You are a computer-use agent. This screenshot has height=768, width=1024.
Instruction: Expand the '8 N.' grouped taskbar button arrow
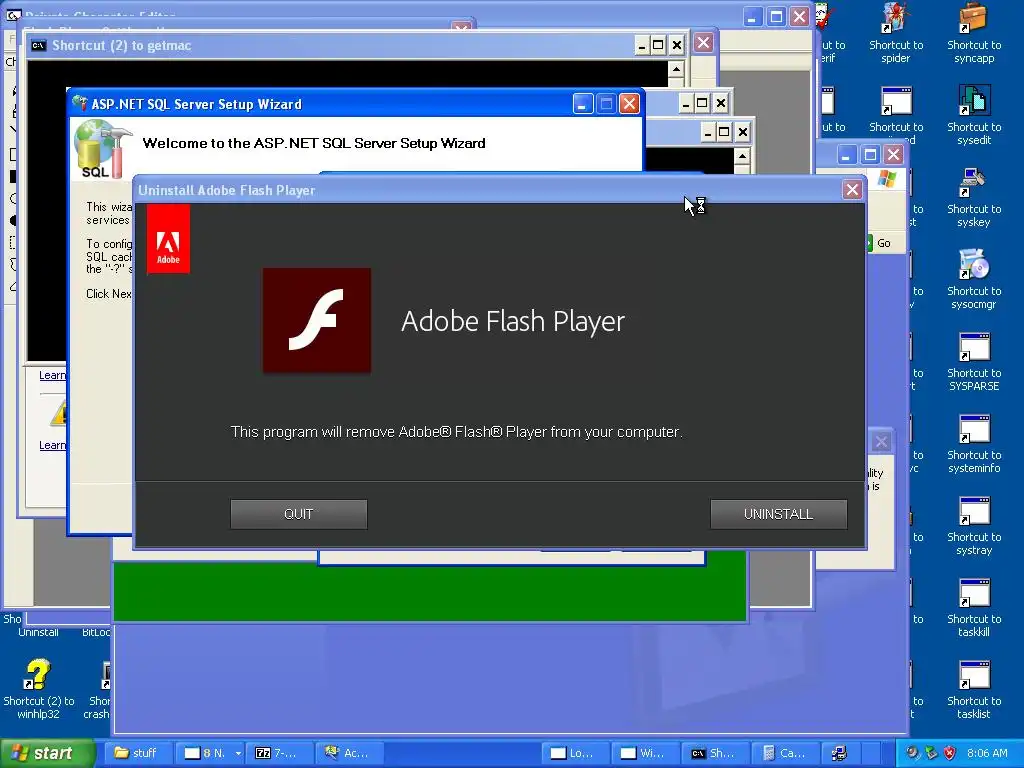pyautogui.click(x=238, y=754)
